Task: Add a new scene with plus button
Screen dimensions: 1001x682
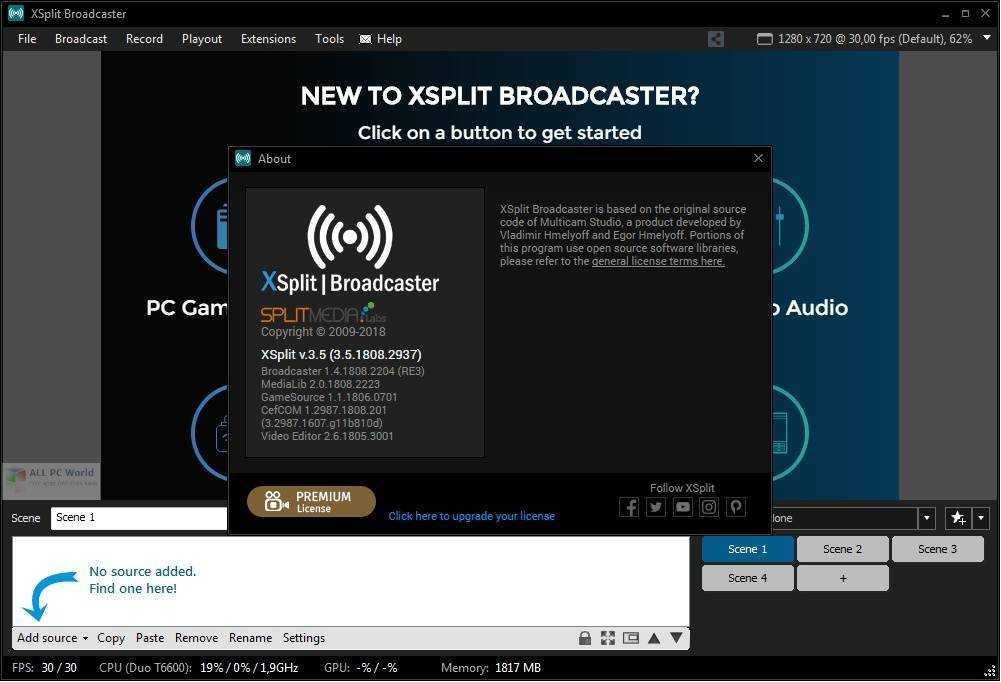Action: click(843, 578)
